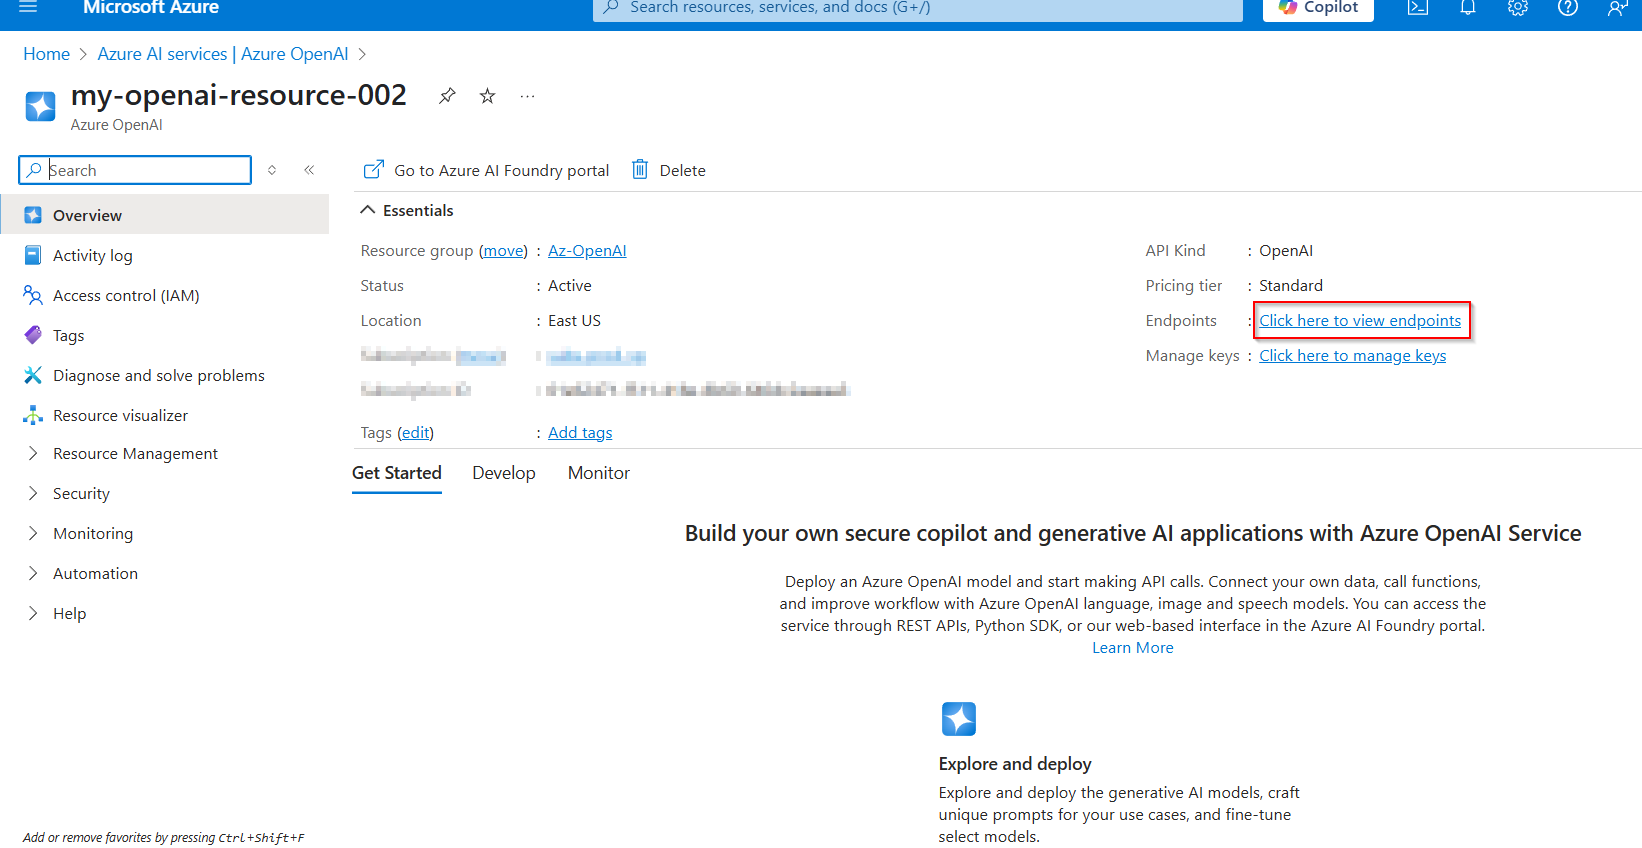Open Access control (IAM)
Viewport: 1642px width, 848px height.
coord(165,295)
